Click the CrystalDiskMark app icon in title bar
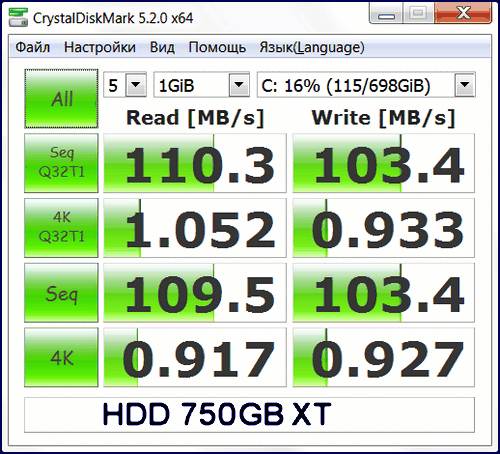This screenshot has width=500, height=454. point(18,17)
